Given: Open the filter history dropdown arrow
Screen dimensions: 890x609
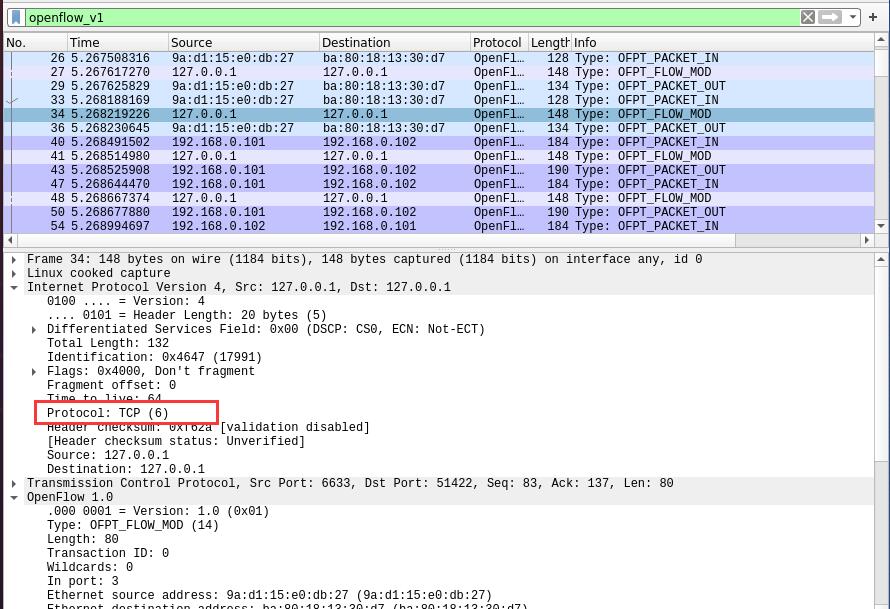Looking at the screenshot, I should click(852, 18).
